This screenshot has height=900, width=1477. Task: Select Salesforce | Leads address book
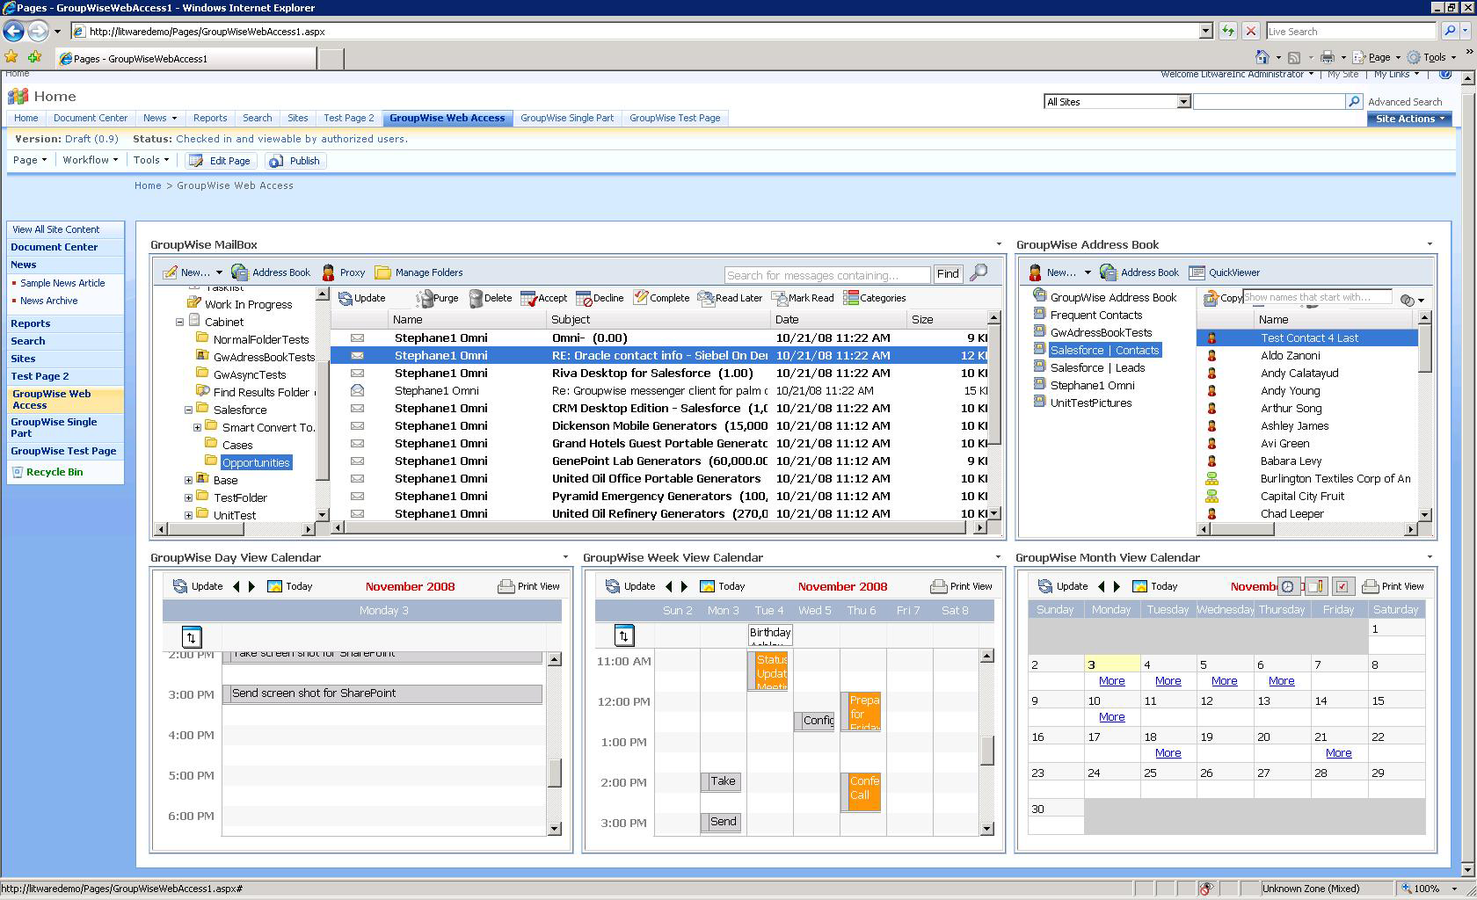coord(1097,368)
